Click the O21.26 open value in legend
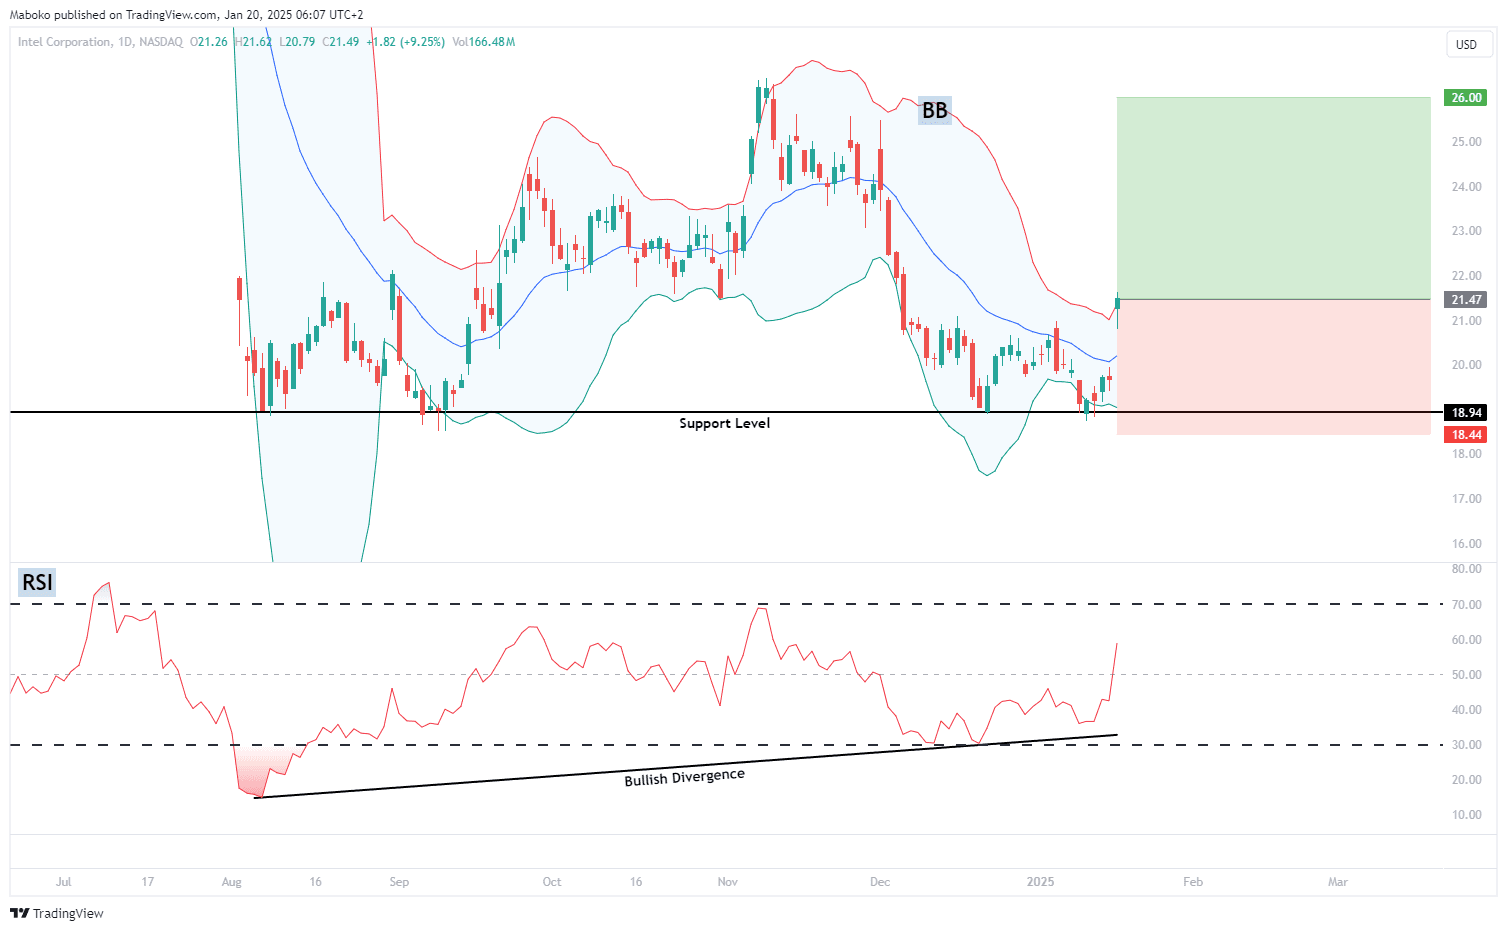1507x931 pixels. [209, 42]
